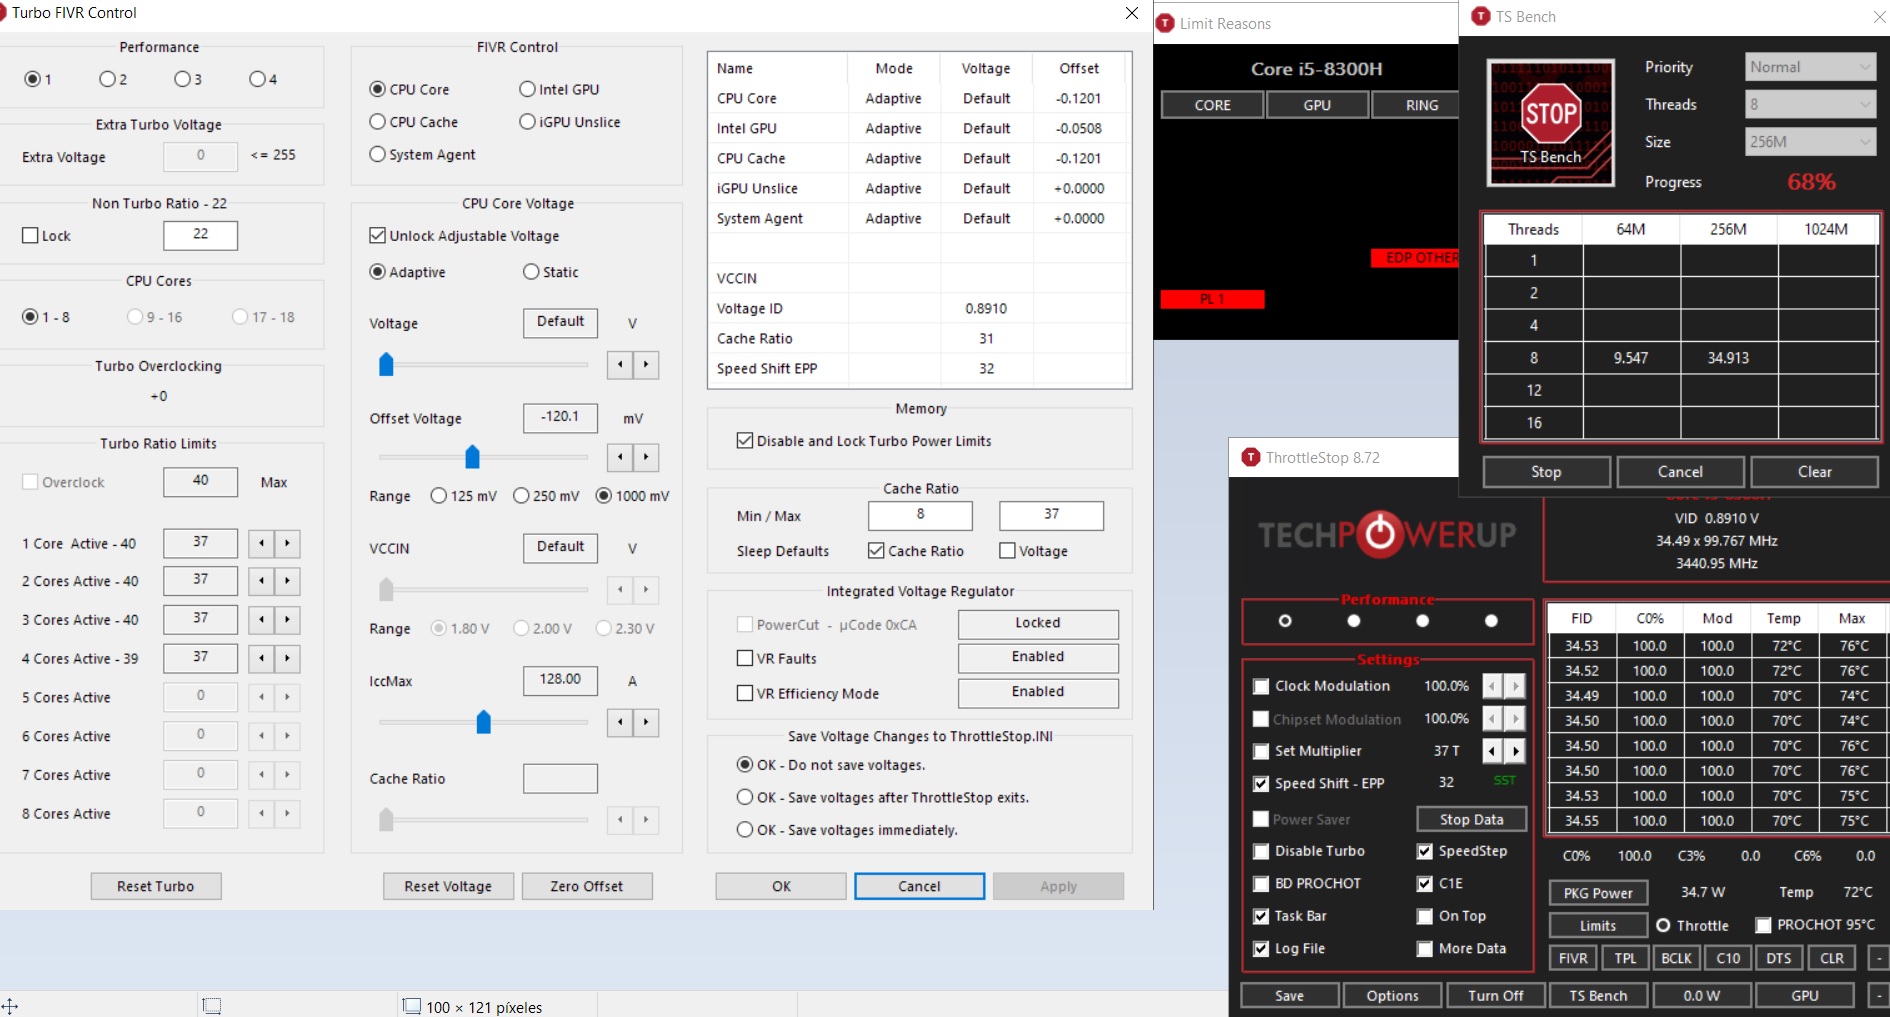1890x1017 pixels.
Task: Select the Static voltage radio button
Action: coord(531,272)
